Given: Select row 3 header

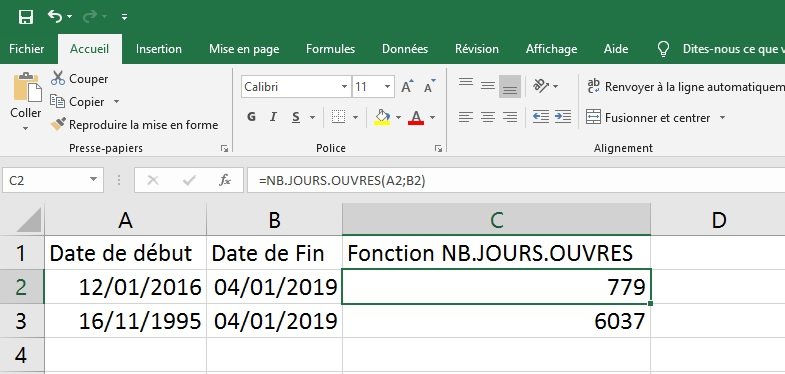Looking at the screenshot, I should (22, 321).
